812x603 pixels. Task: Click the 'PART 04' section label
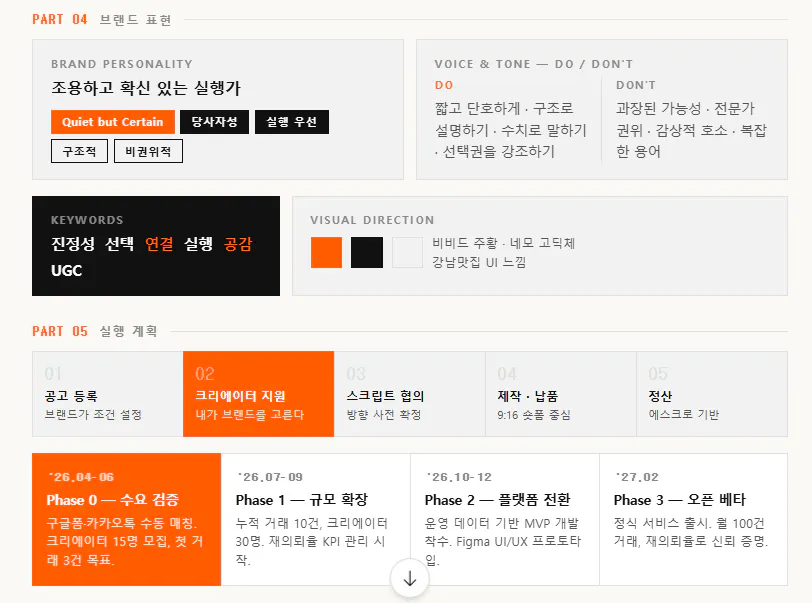click(x=60, y=20)
